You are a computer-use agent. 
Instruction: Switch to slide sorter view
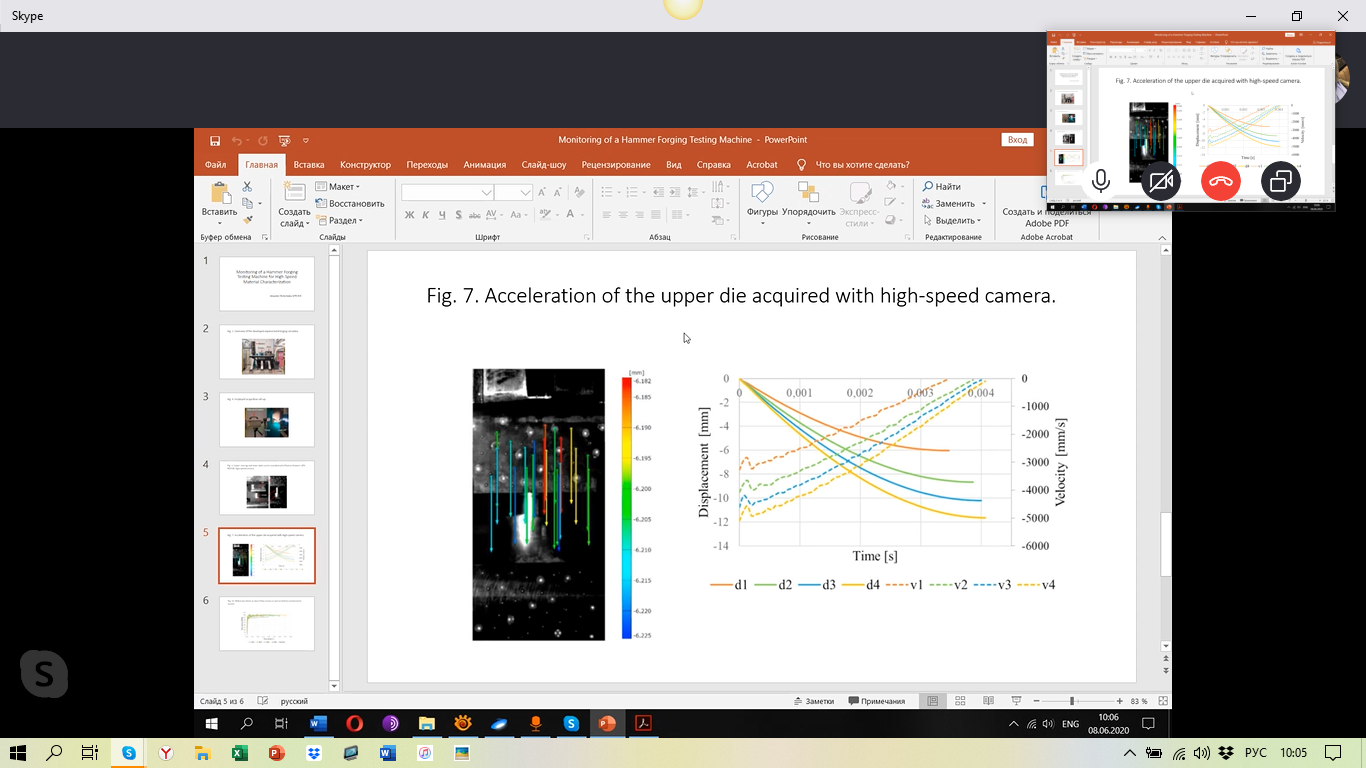coord(960,701)
